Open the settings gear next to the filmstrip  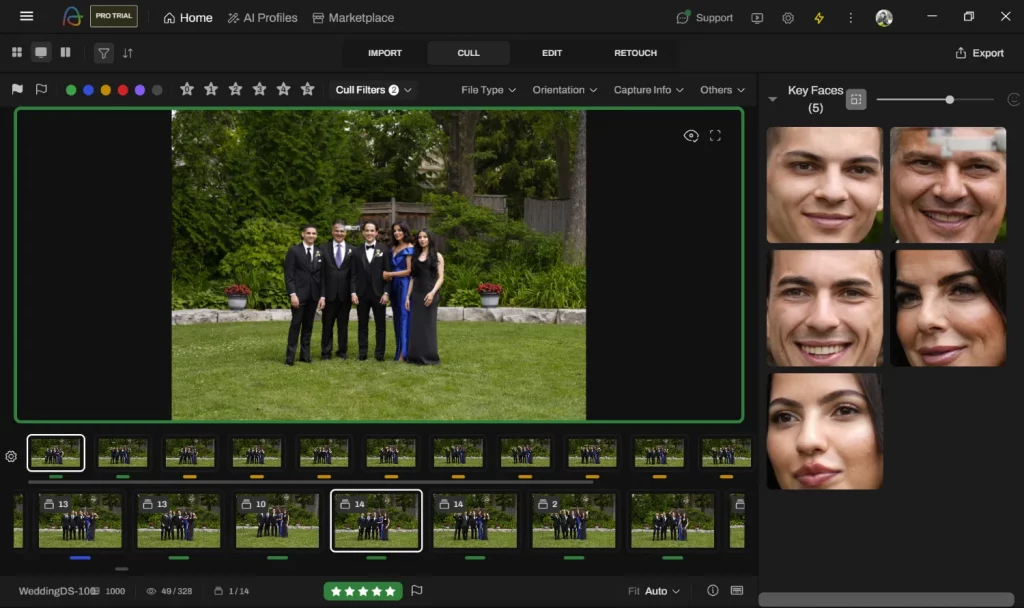pyautogui.click(x=10, y=457)
